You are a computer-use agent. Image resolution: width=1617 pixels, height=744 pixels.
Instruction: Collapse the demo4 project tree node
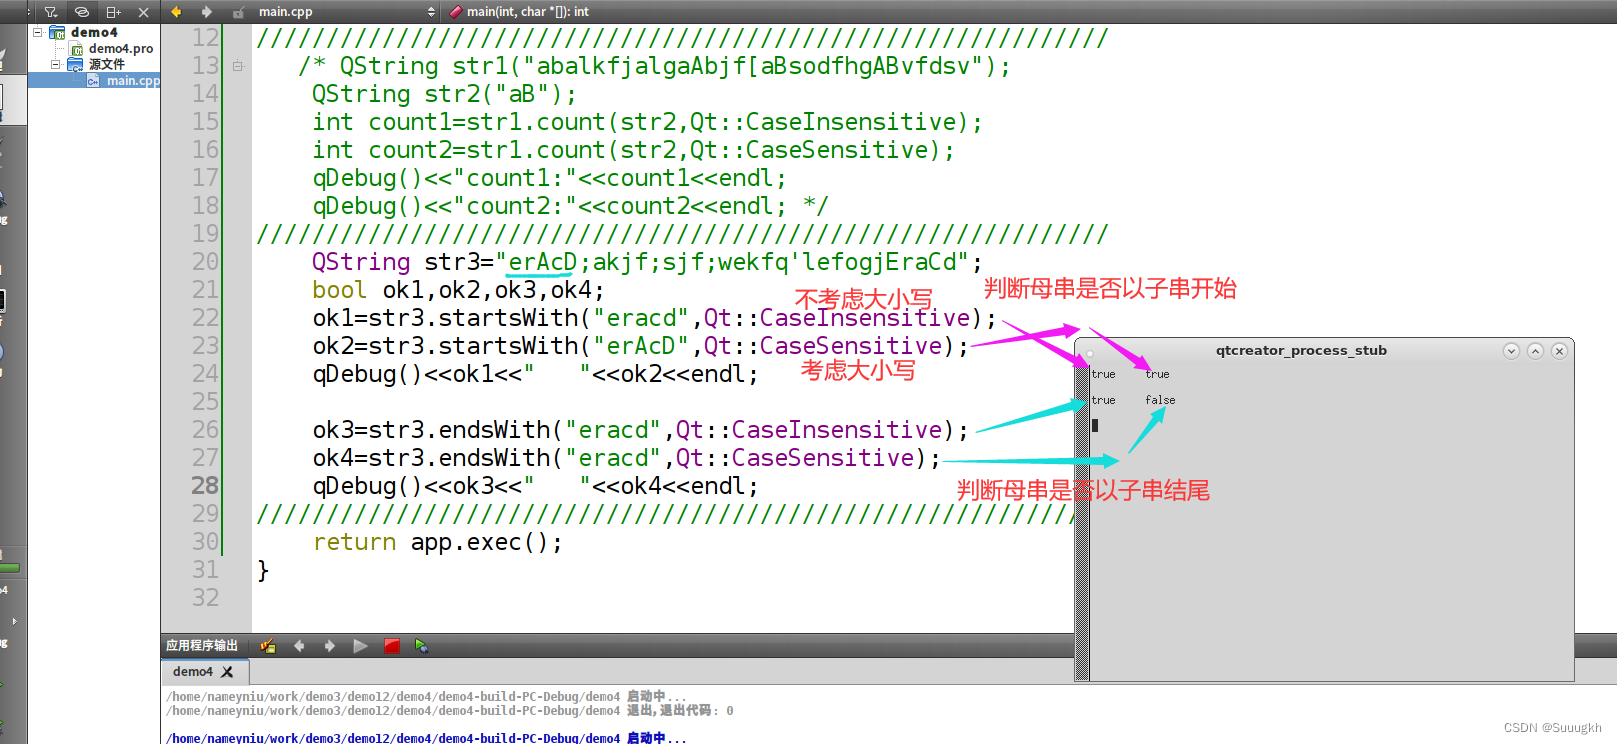point(38,32)
